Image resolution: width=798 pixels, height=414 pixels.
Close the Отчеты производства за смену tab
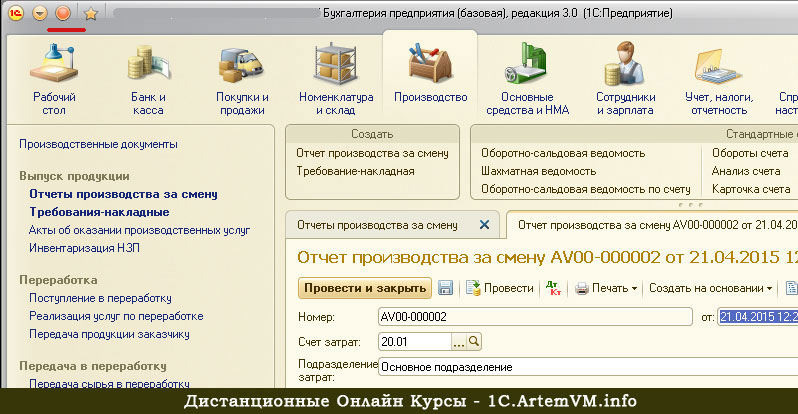point(484,225)
